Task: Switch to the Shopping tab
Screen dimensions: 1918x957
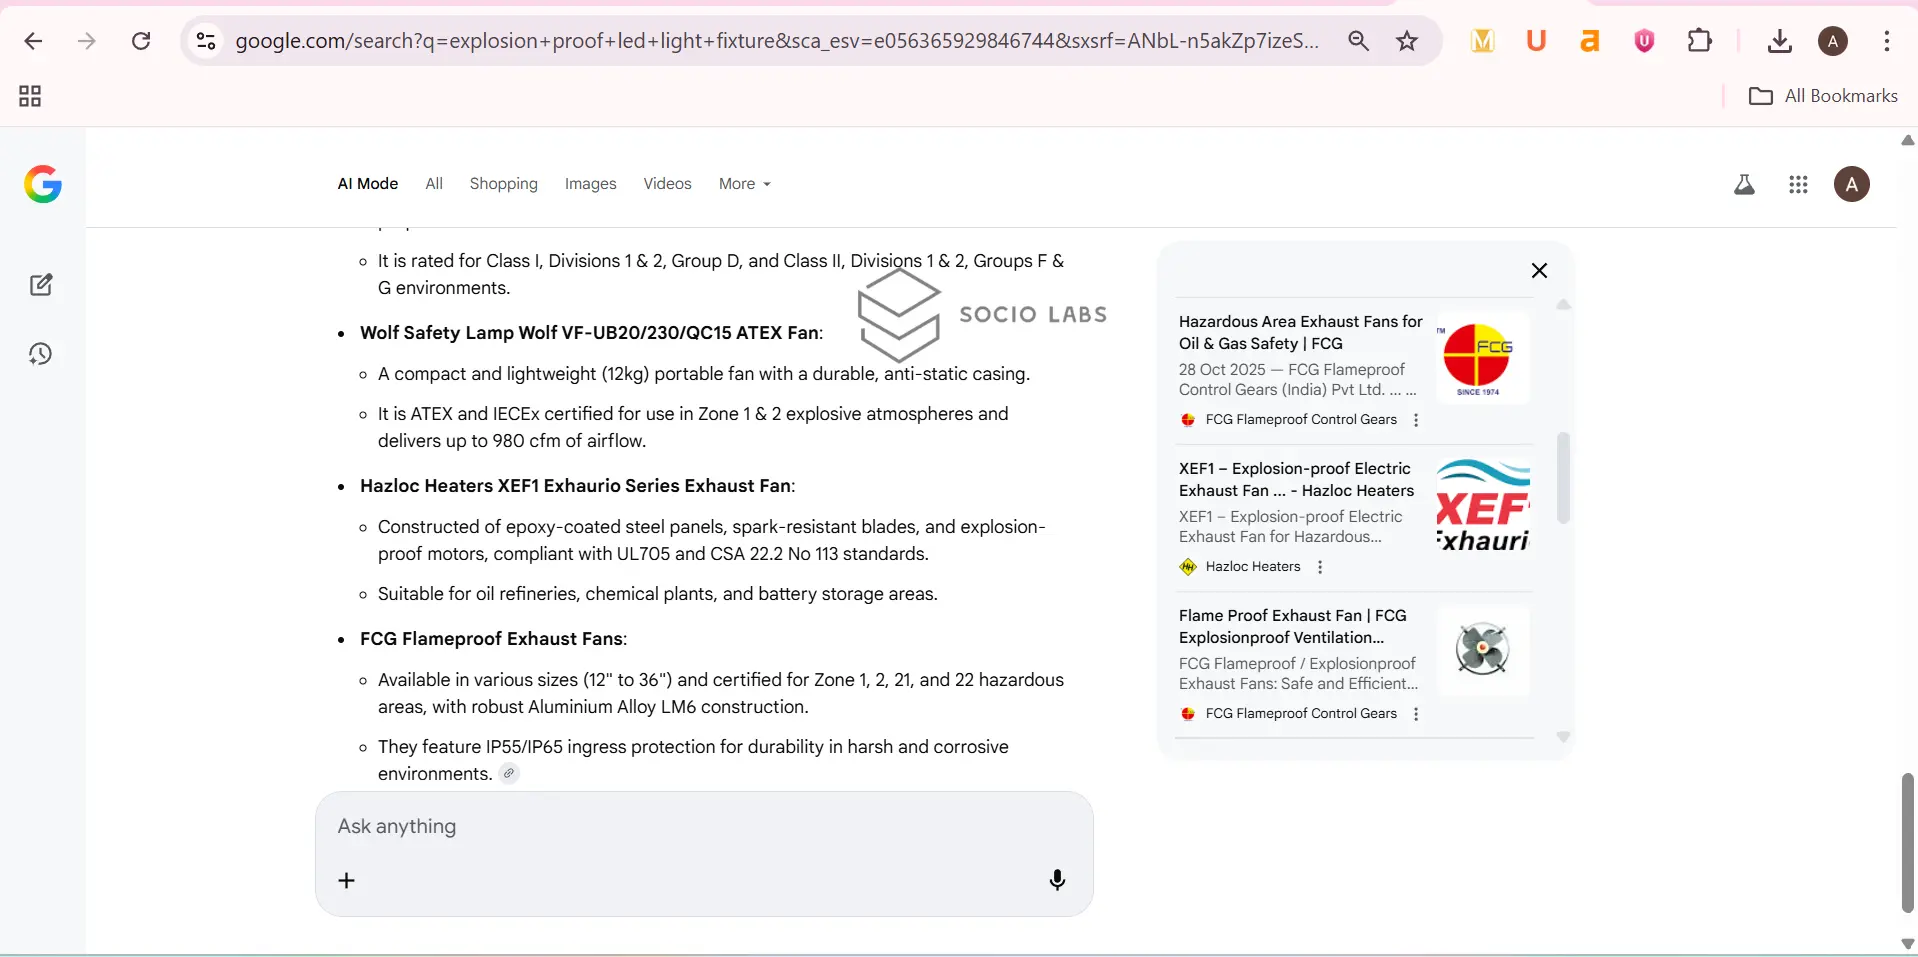Action: (x=503, y=184)
